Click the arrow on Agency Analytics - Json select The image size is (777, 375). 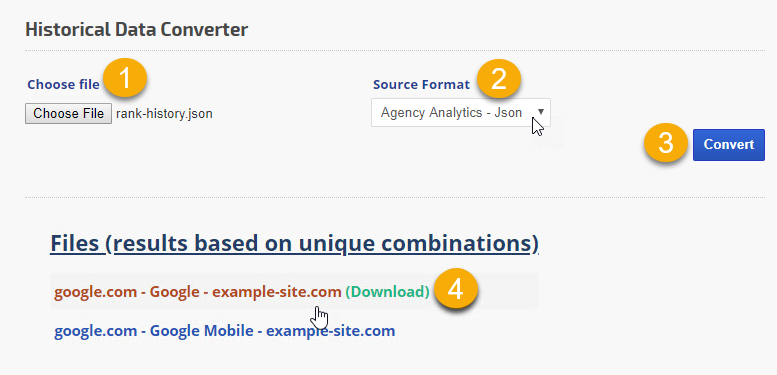tap(541, 112)
